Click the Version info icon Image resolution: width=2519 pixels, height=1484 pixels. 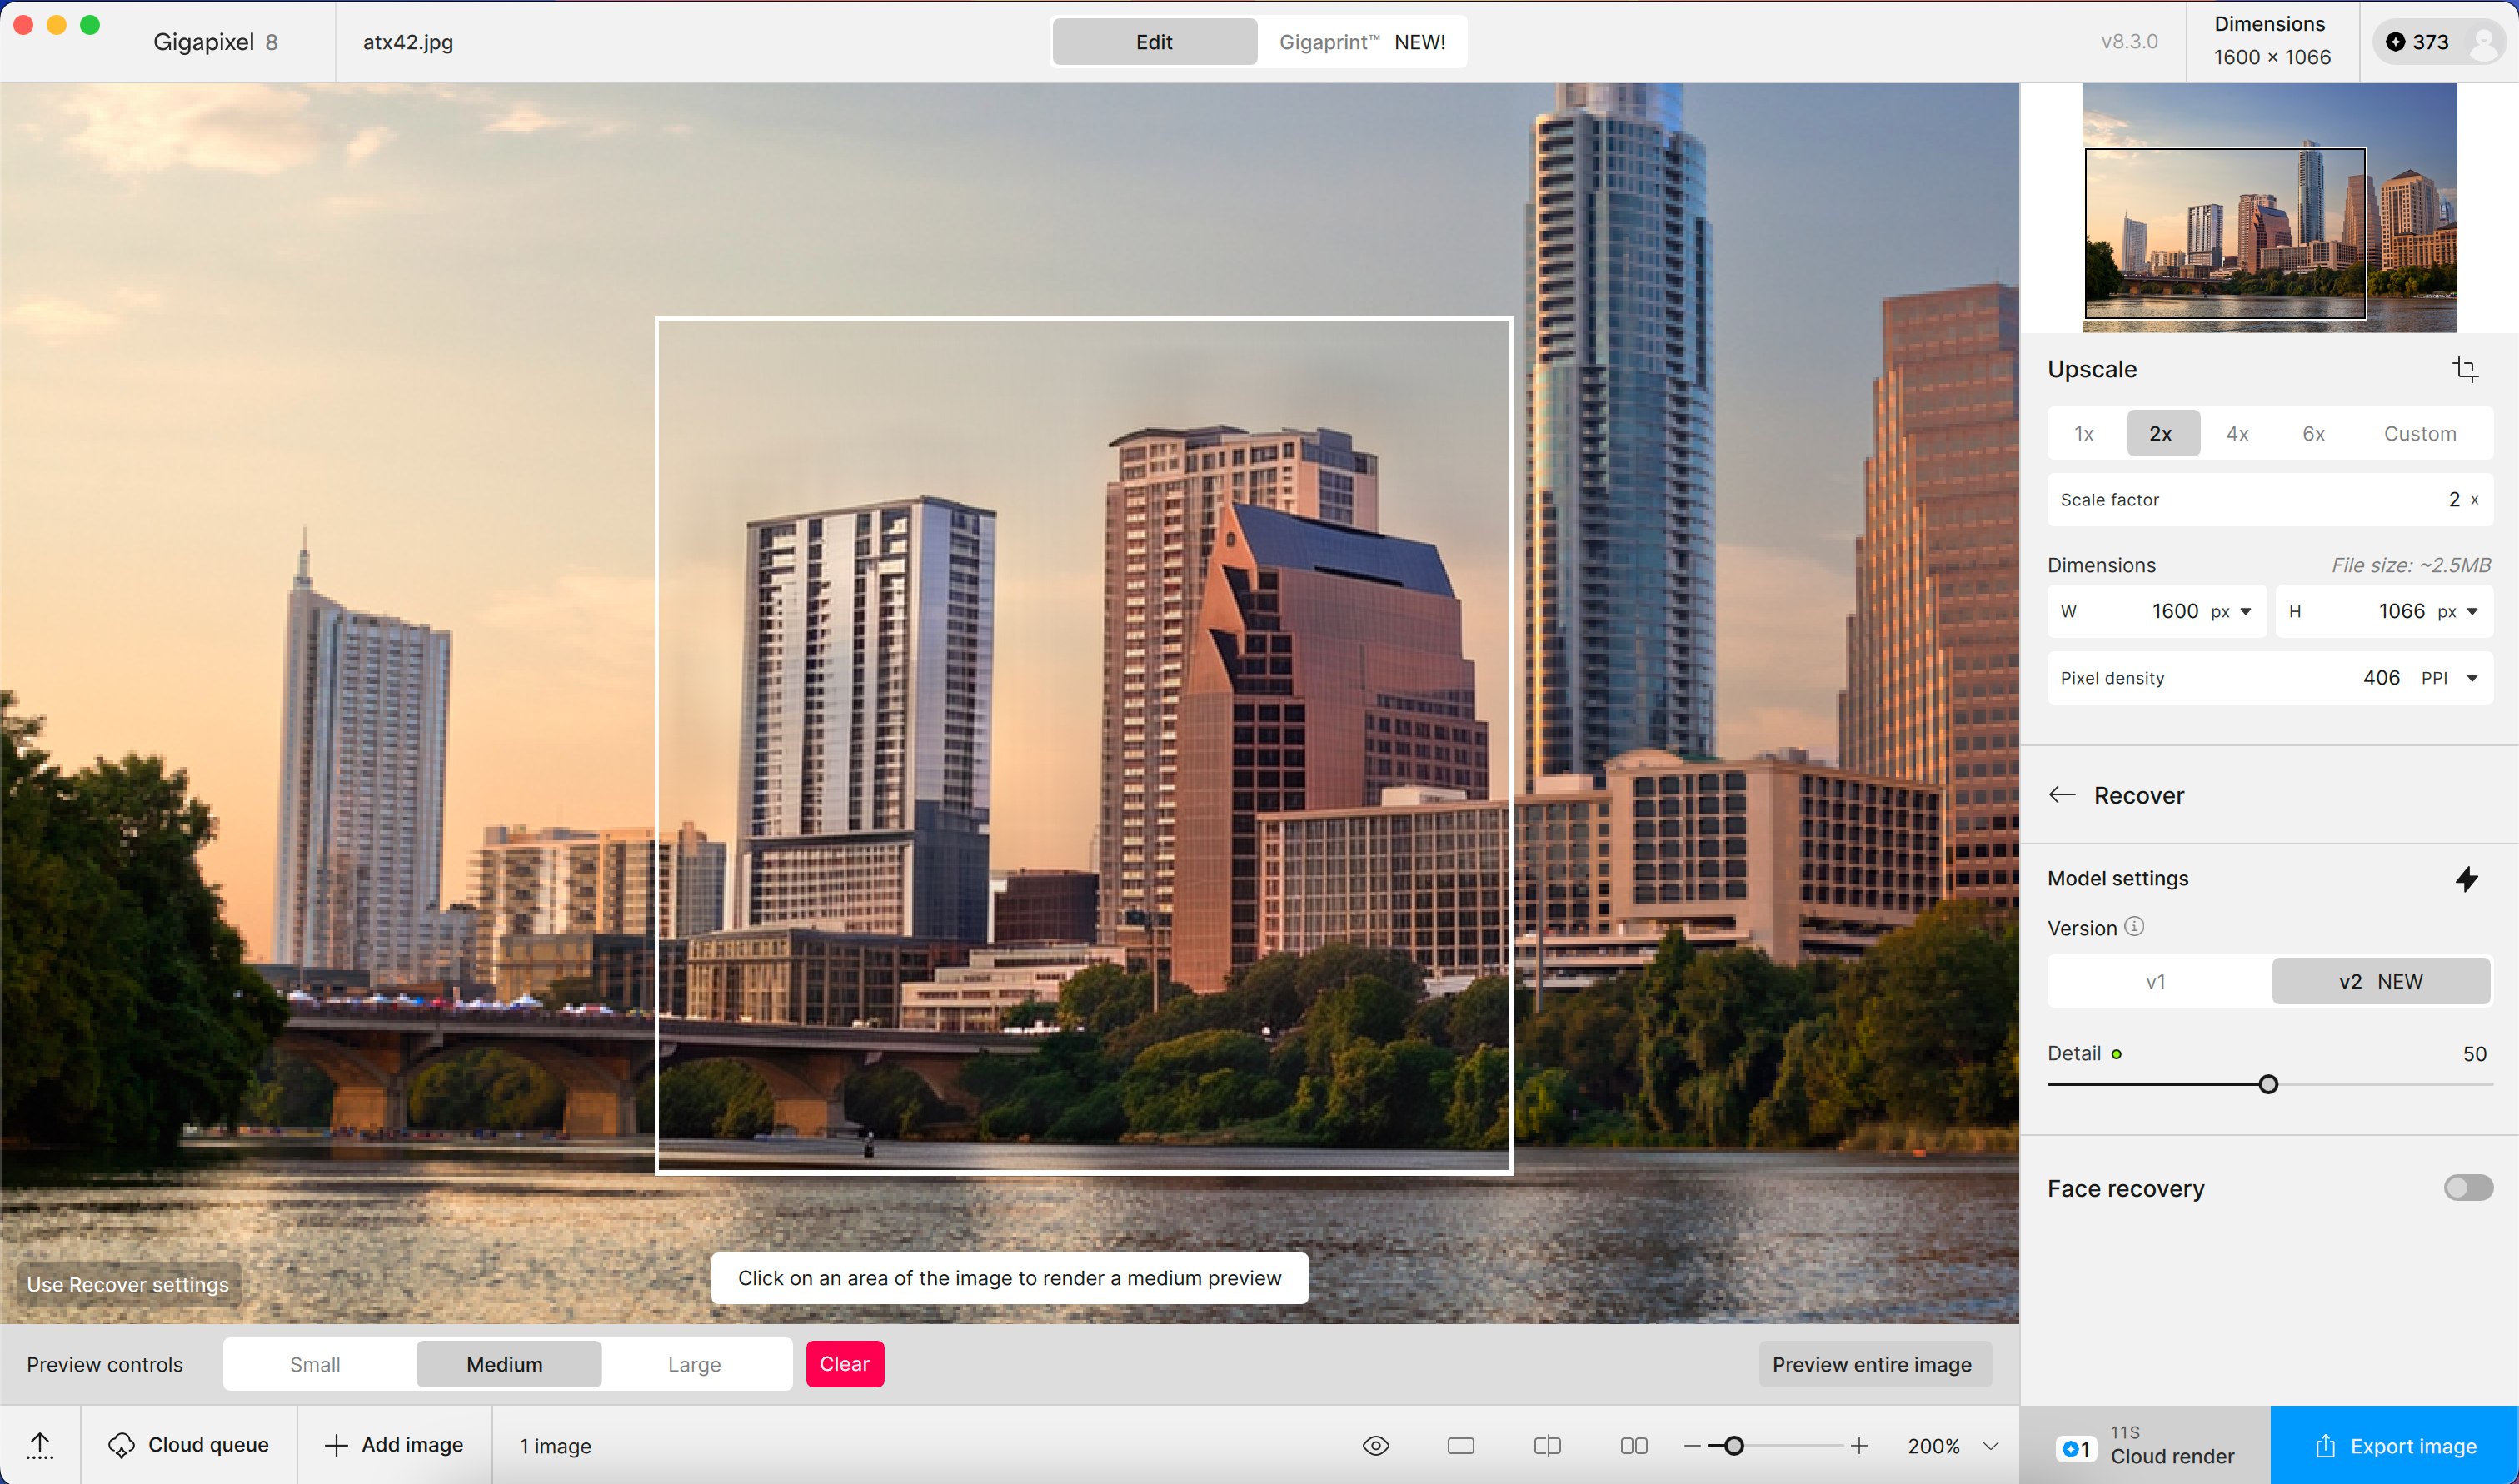(2134, 927)
